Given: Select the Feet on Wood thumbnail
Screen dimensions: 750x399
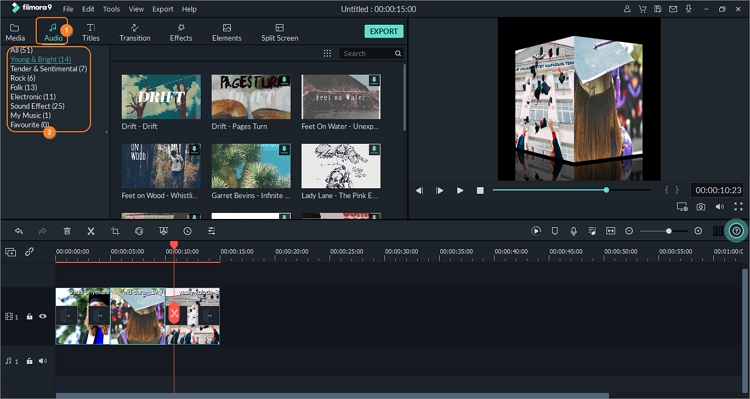Looking at the screenshot, I should point(161,166).
